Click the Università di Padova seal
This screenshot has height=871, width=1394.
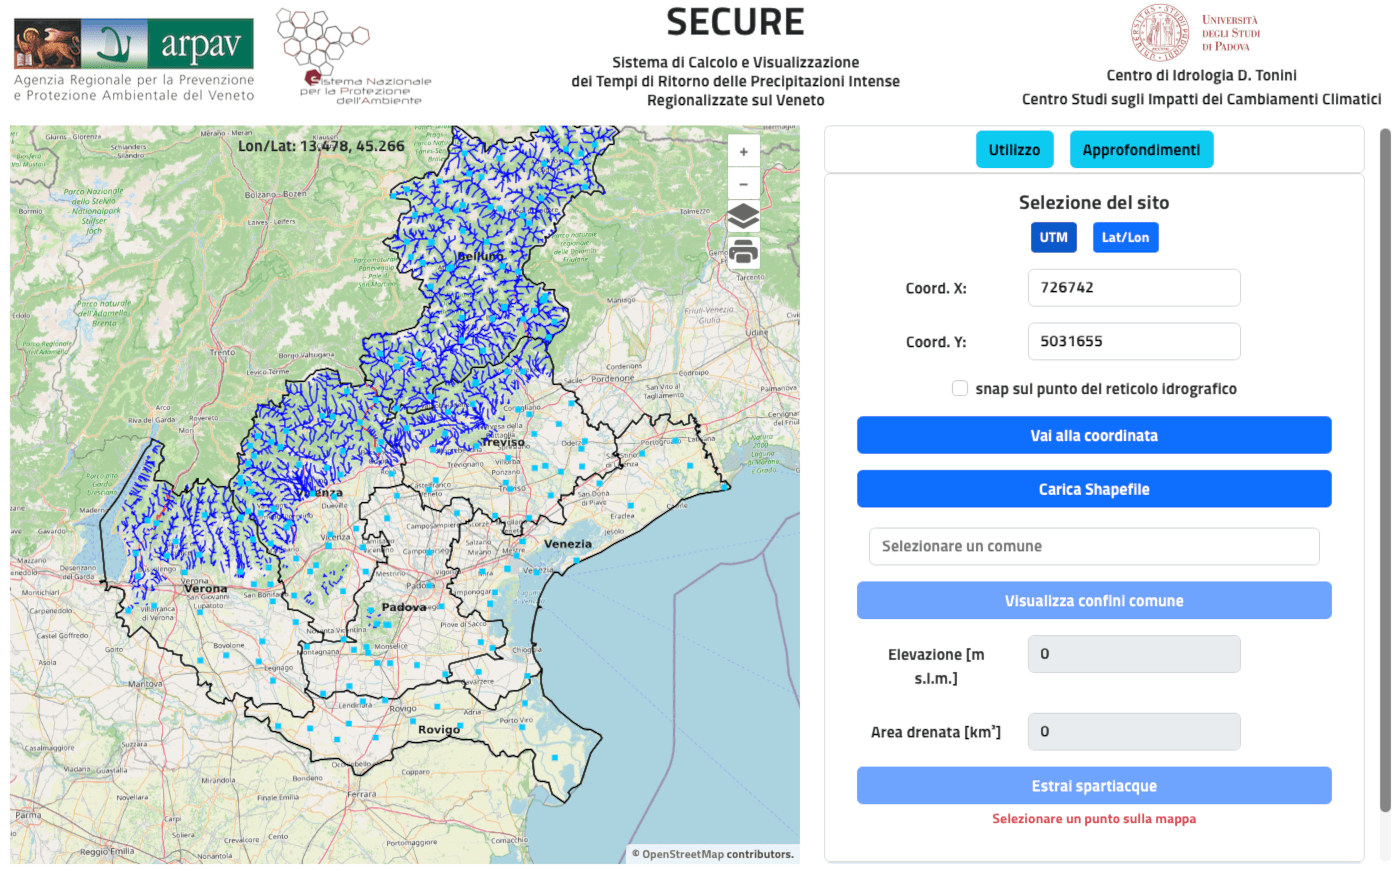[1159, 32]
